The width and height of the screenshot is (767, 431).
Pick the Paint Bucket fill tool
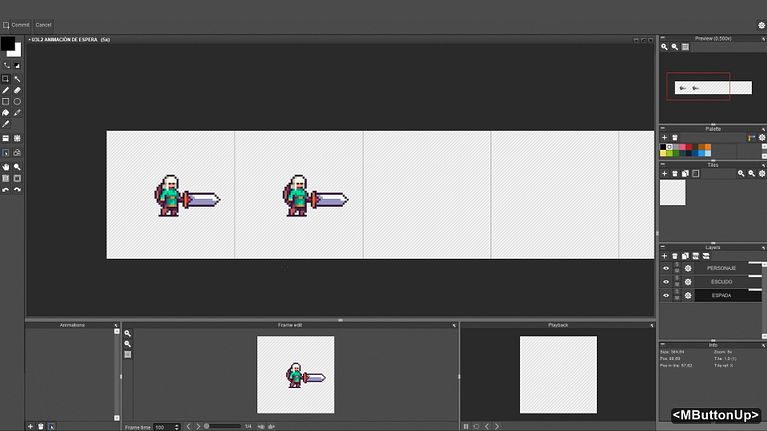[6, 113]
